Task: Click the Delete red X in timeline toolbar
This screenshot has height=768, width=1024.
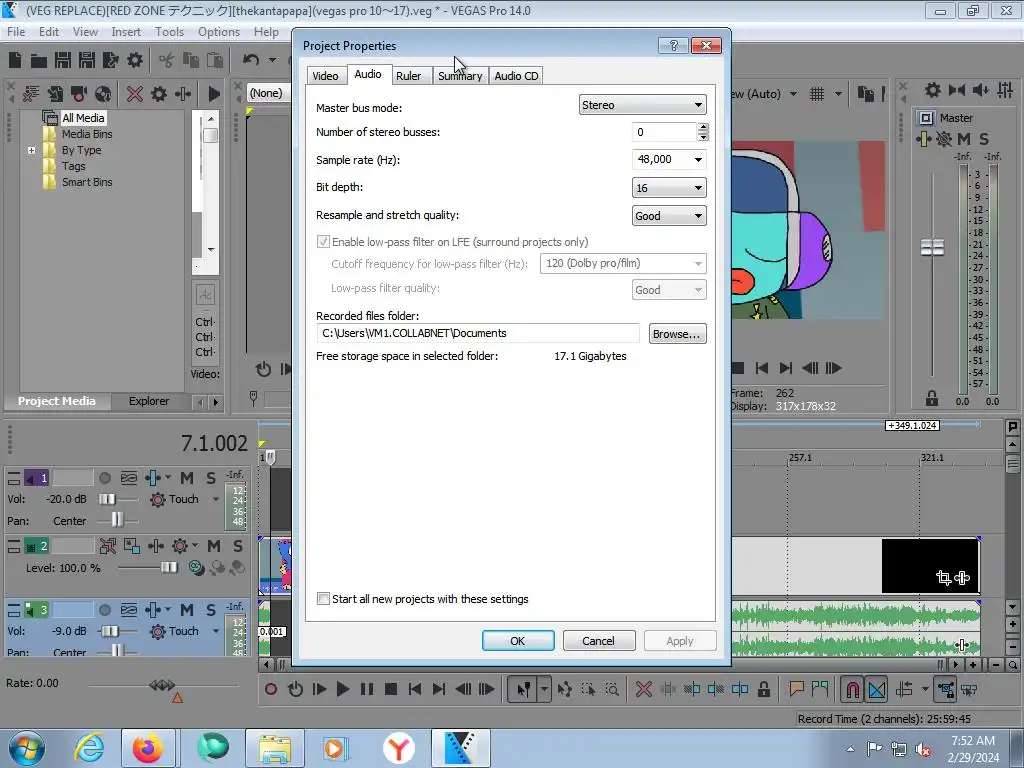Action: pyautogui.click(x=643, y=689)
